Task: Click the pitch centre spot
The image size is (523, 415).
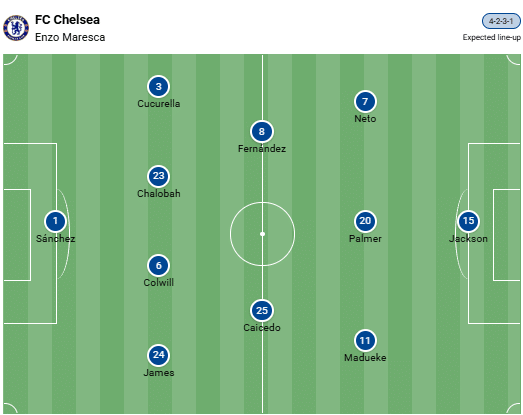Action: (x=263, y=234)
